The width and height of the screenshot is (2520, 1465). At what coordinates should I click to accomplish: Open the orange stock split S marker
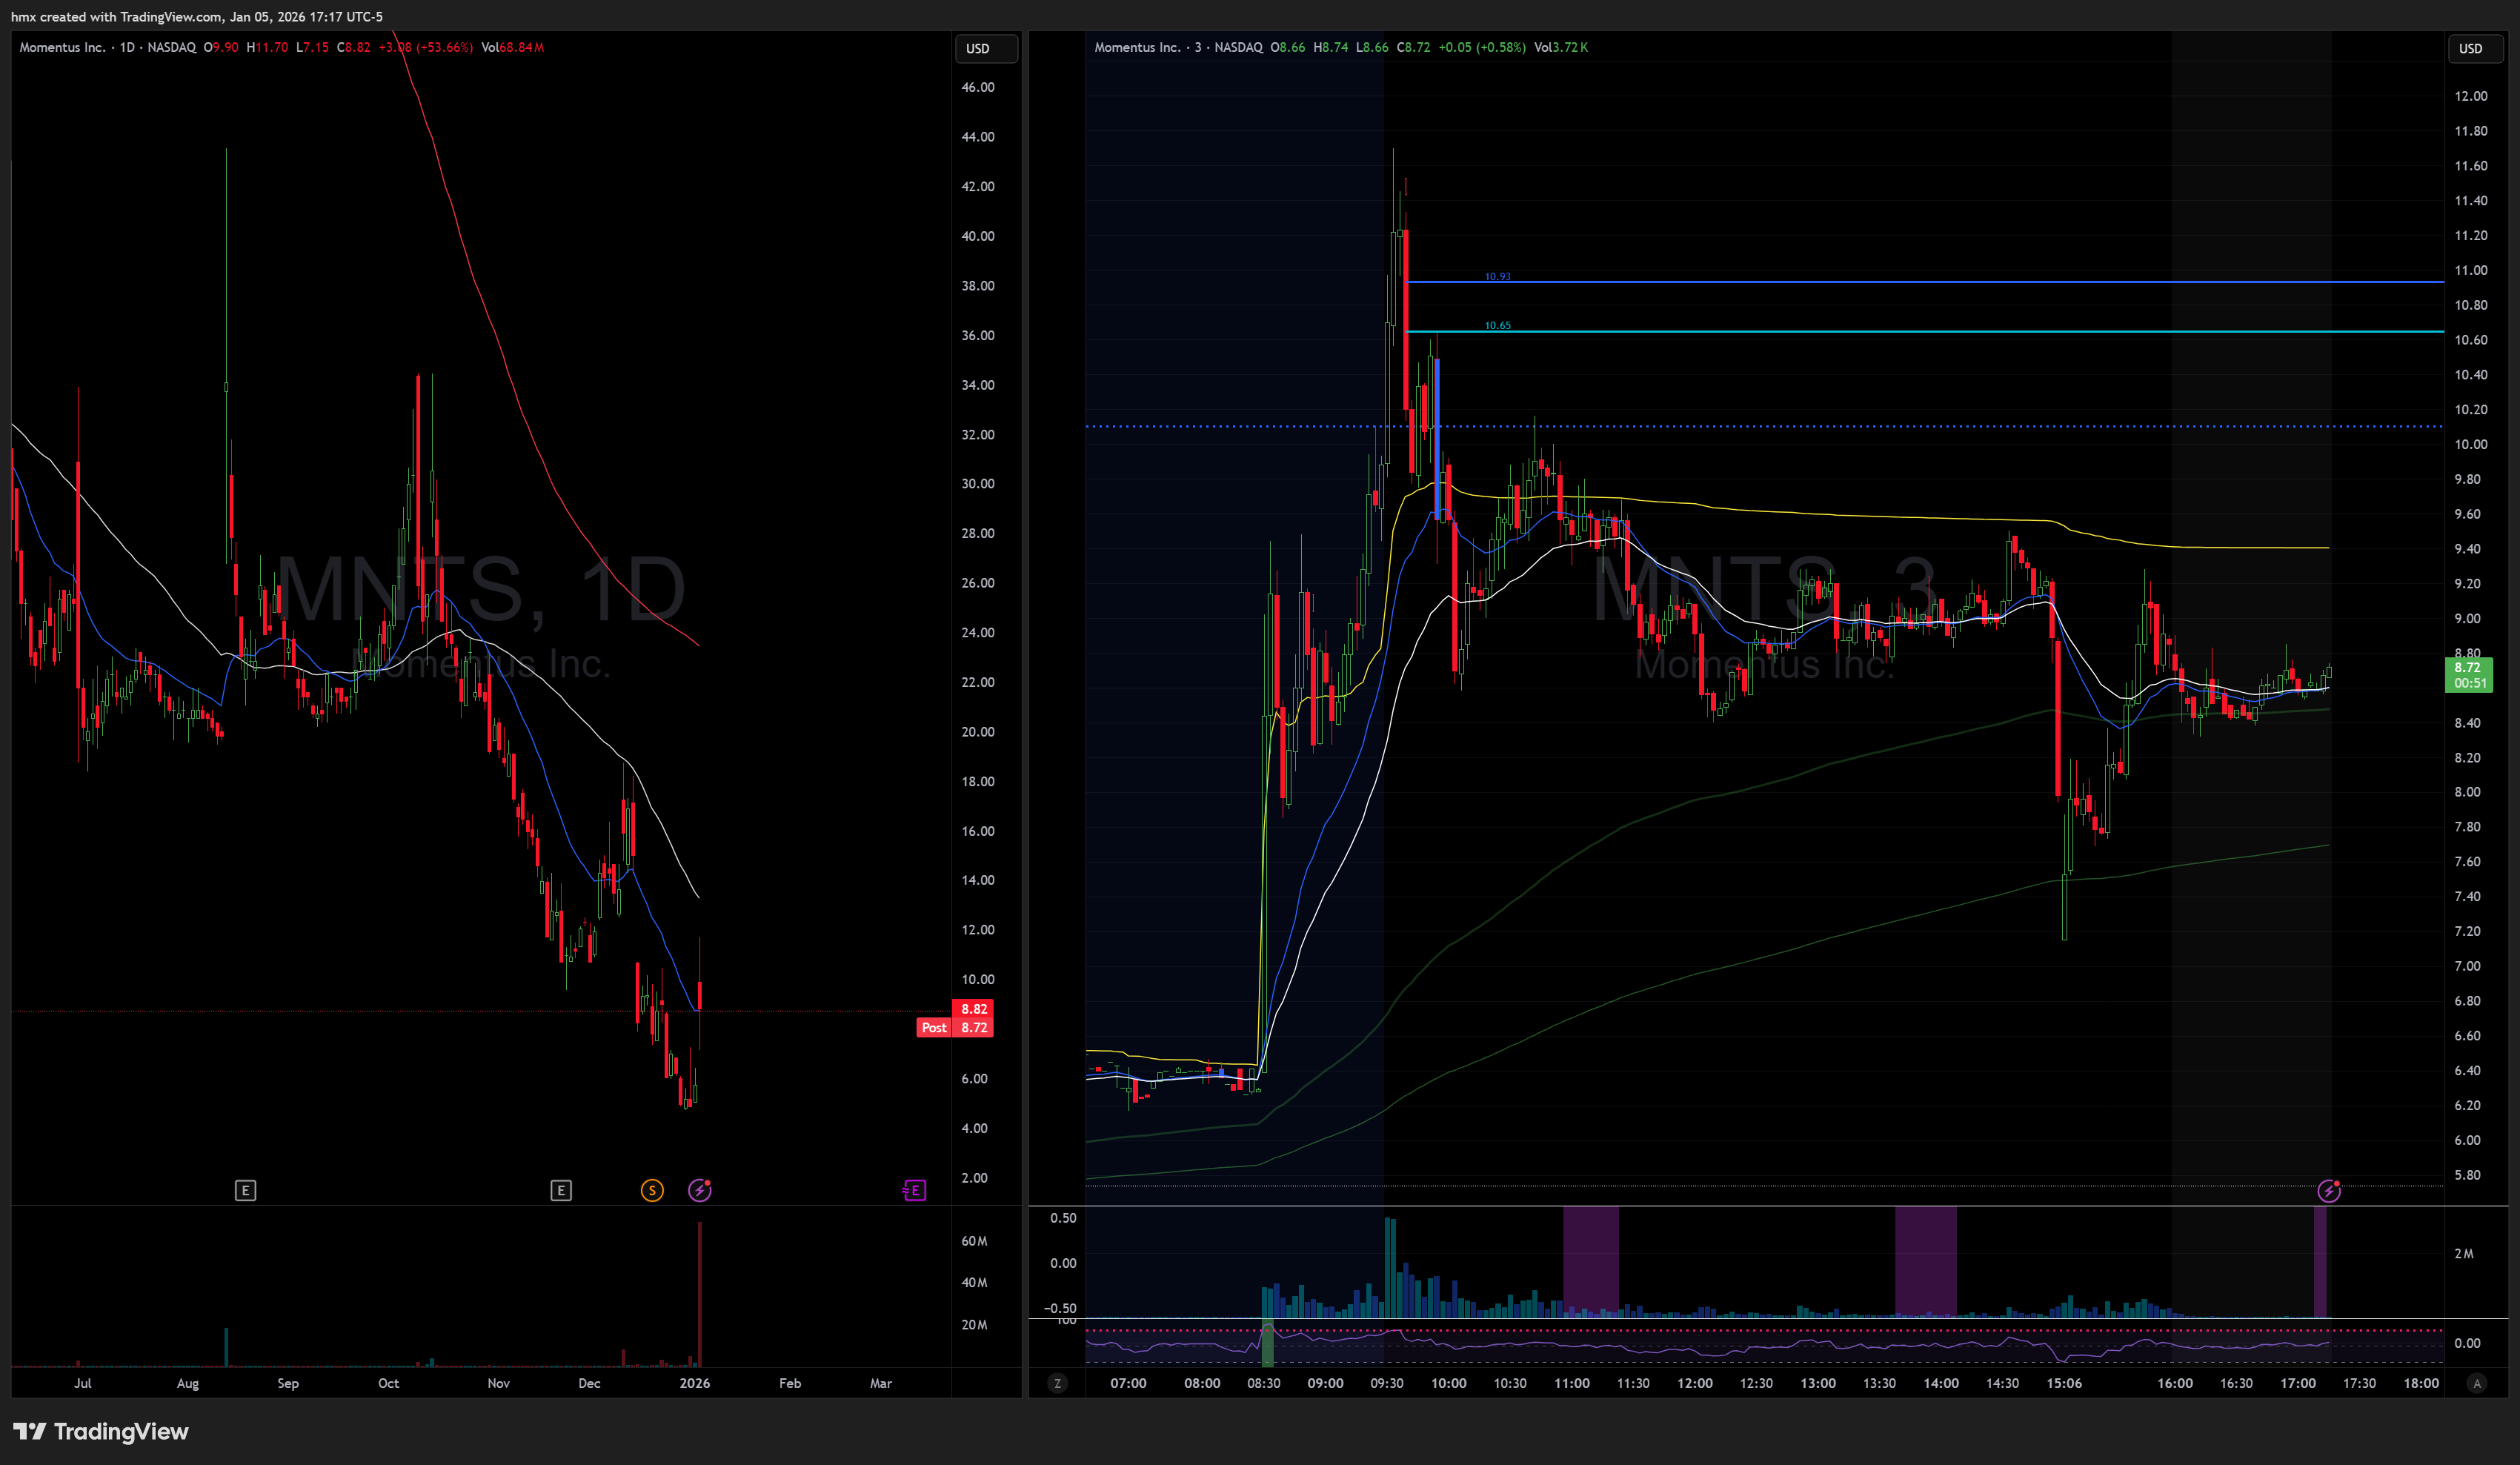[x=652, y=1190]
